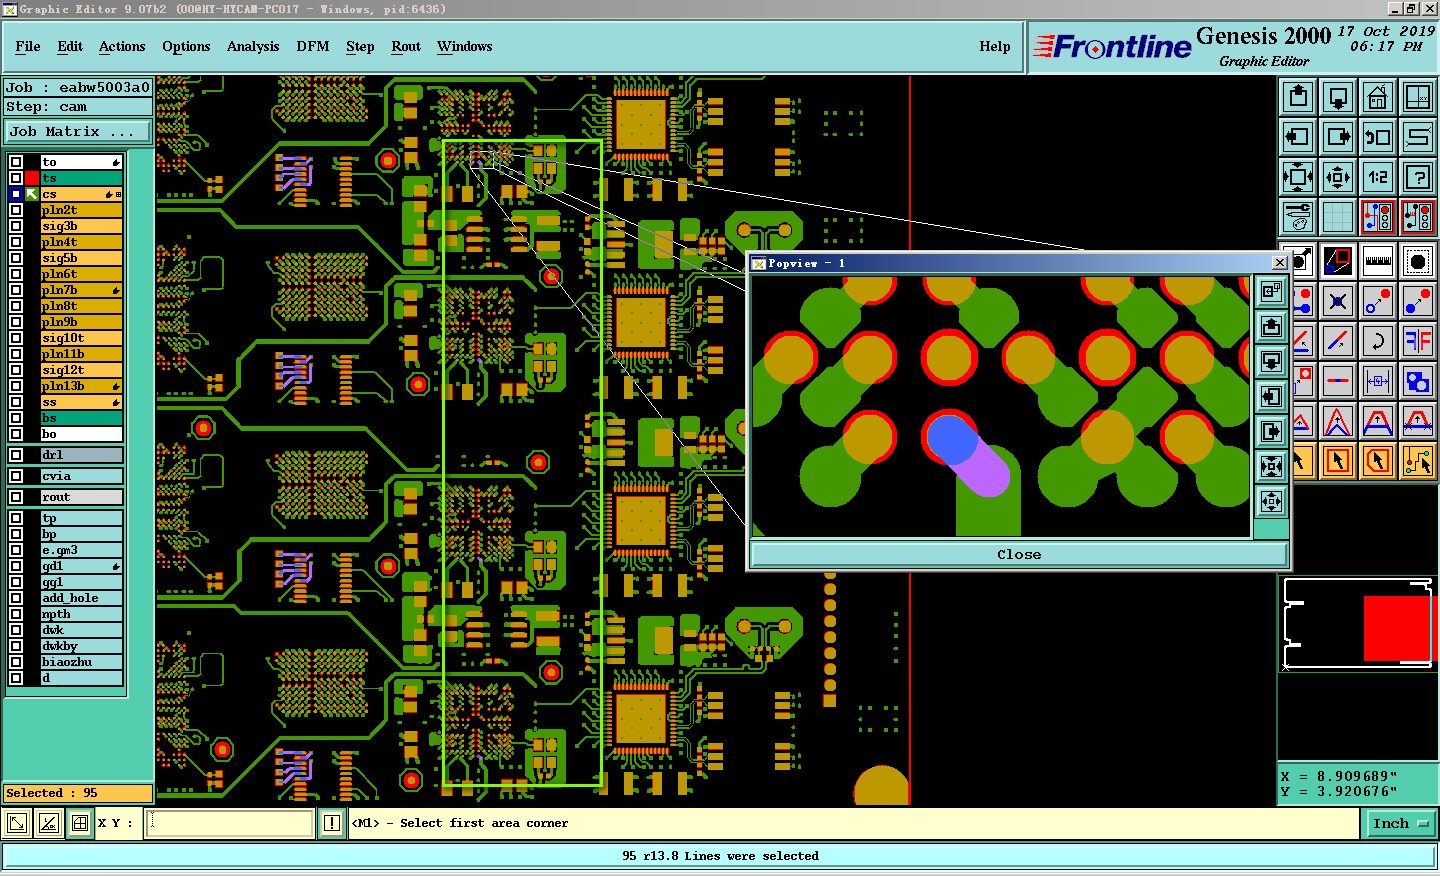Image resolution: width=1440 pixels, height=876 pixels.
Task: Toggle display checkbox for layer biaozhu
Action: 16,662
